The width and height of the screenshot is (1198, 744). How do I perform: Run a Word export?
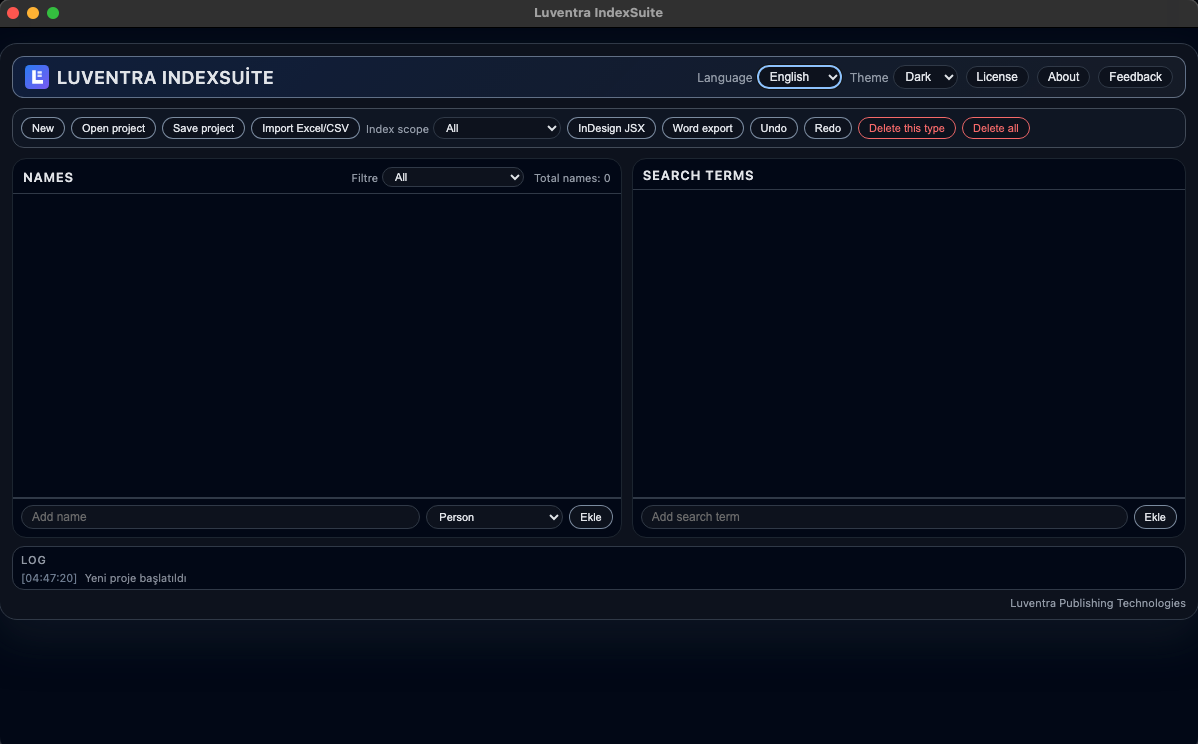tap(703, 128)
